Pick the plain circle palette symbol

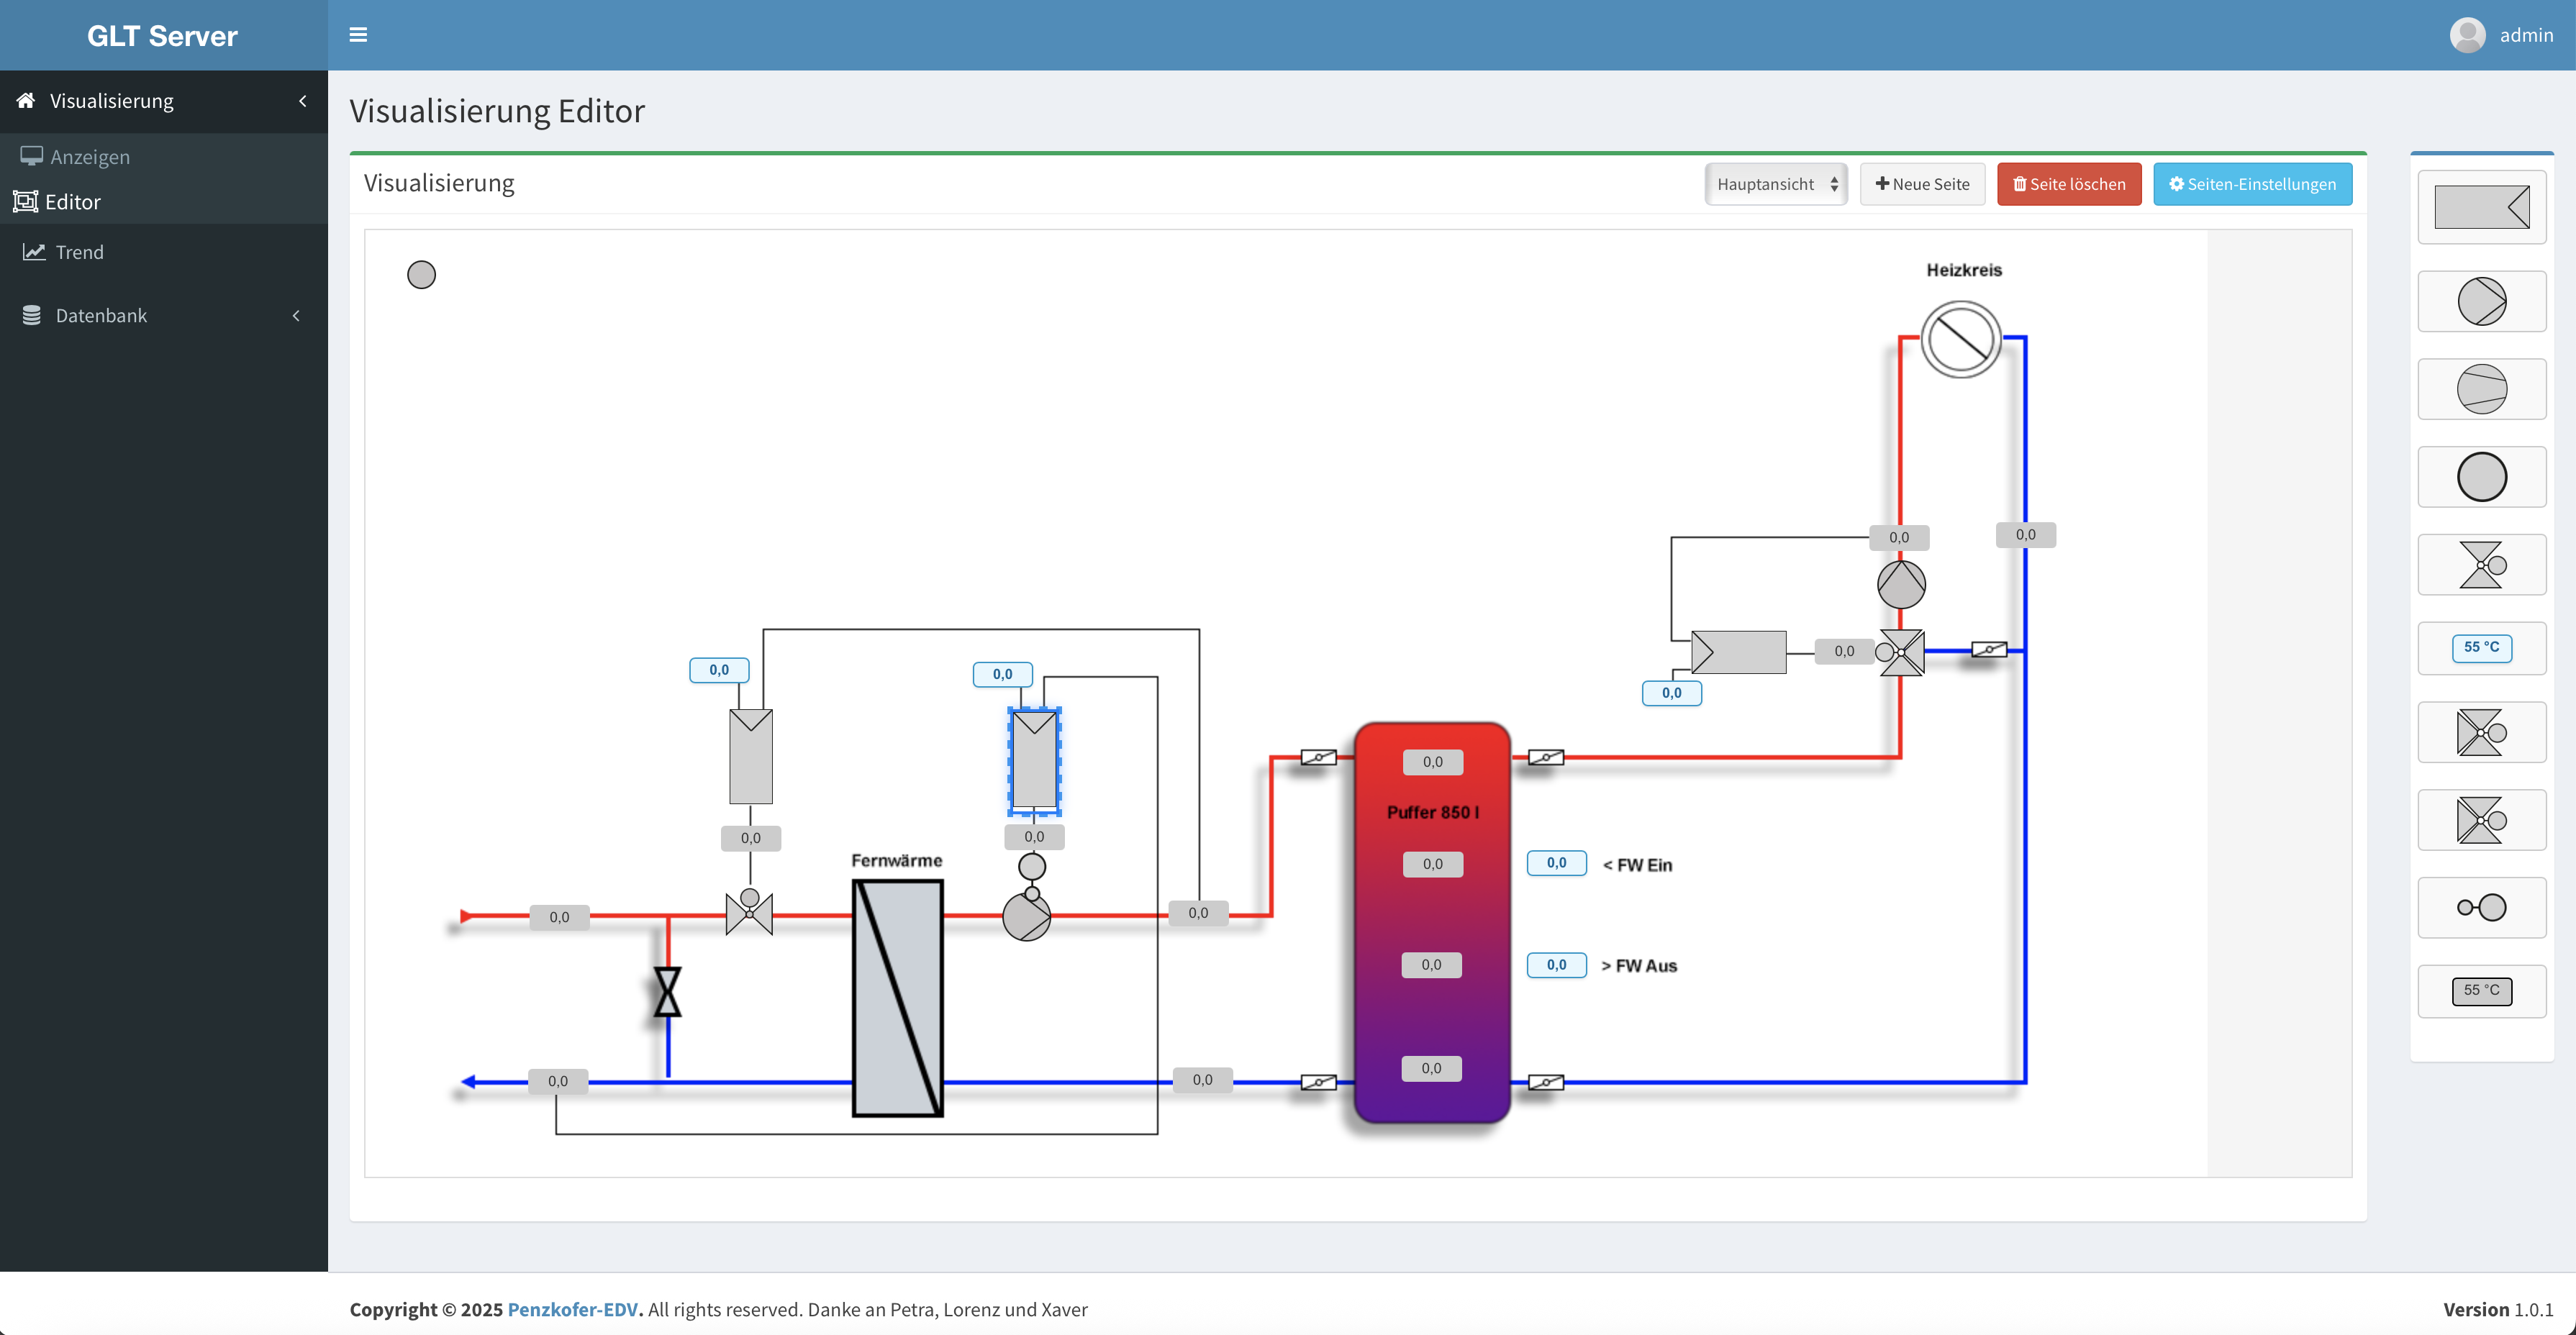2481,477
